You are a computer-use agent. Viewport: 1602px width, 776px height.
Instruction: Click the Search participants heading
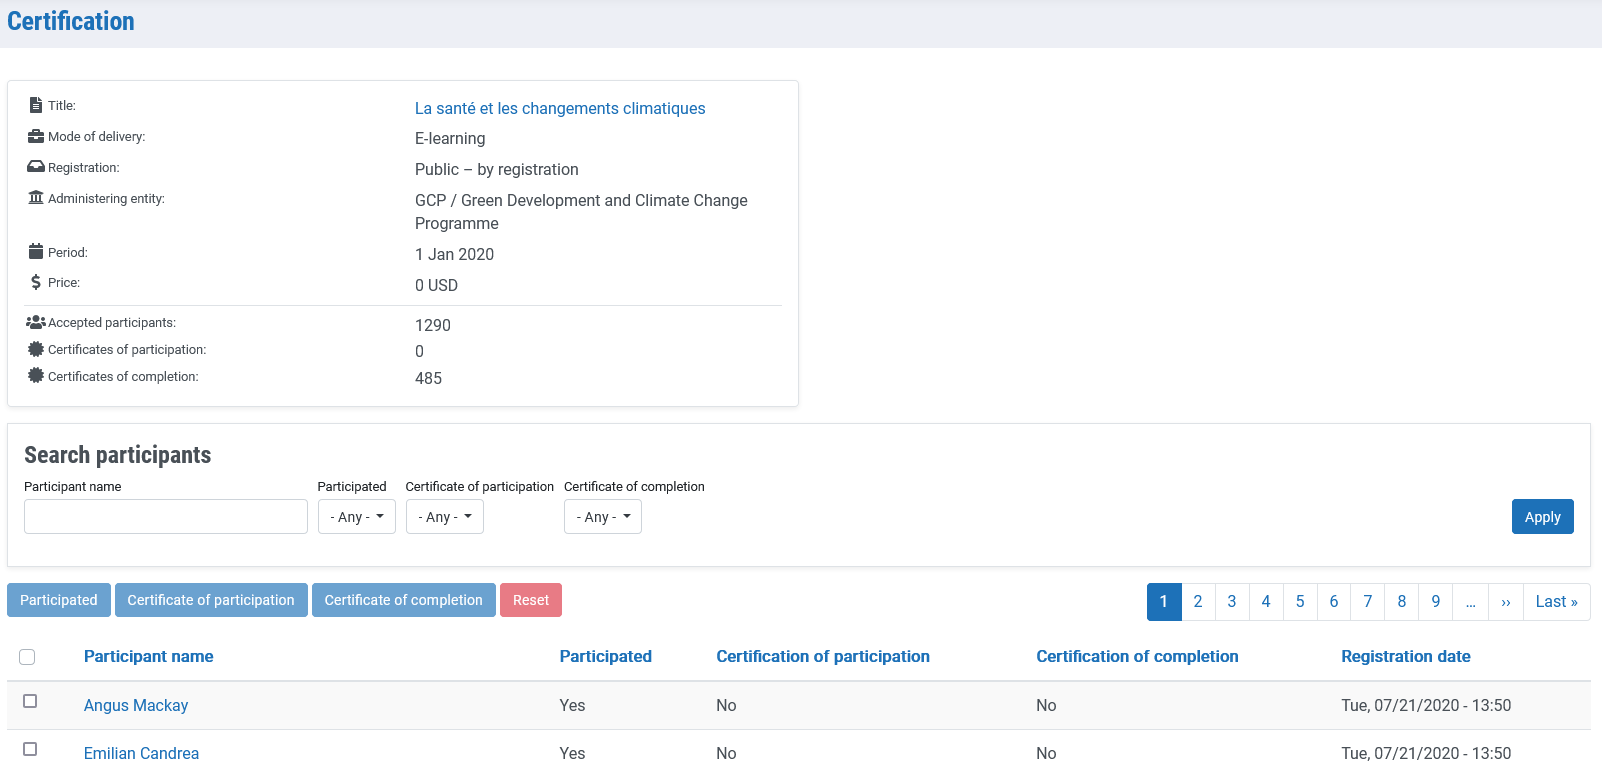[x=118, y=455]
